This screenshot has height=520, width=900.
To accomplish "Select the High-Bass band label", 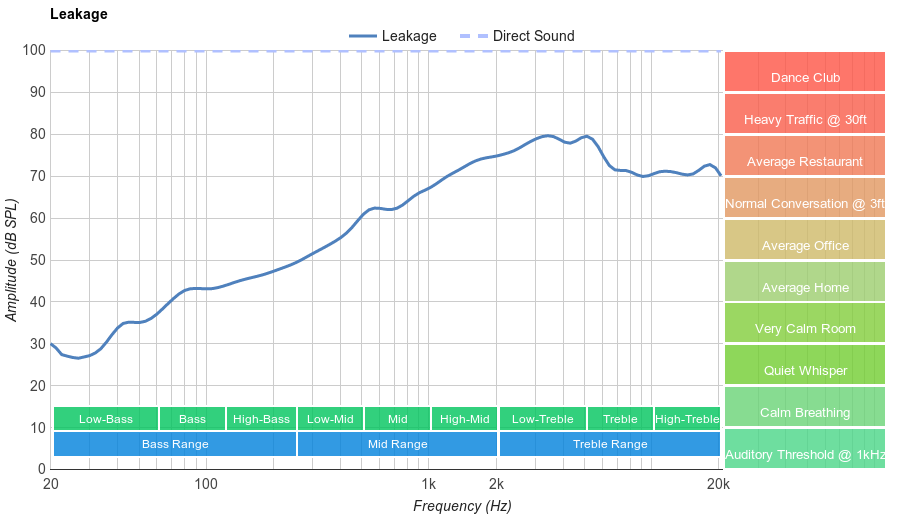I will tap(261, 419).
